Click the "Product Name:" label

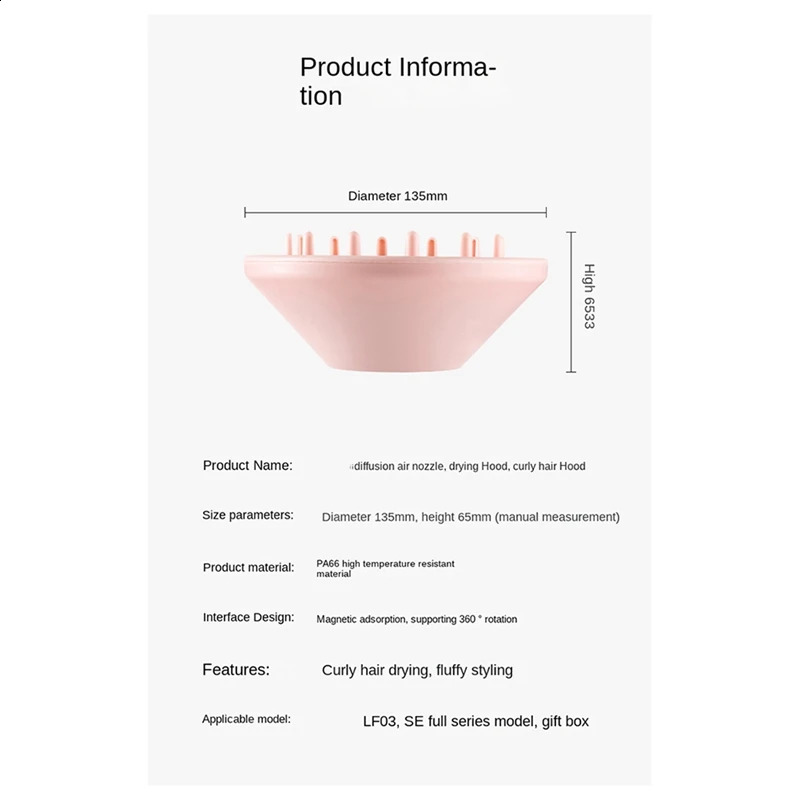[x=248, y=465]
